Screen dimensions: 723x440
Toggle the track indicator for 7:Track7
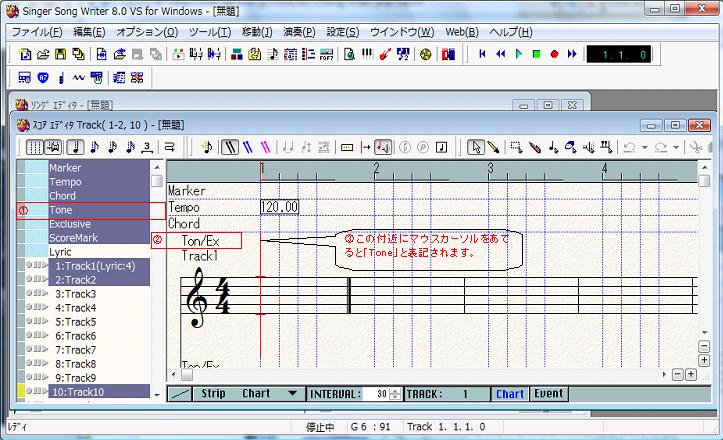[37, 349]
